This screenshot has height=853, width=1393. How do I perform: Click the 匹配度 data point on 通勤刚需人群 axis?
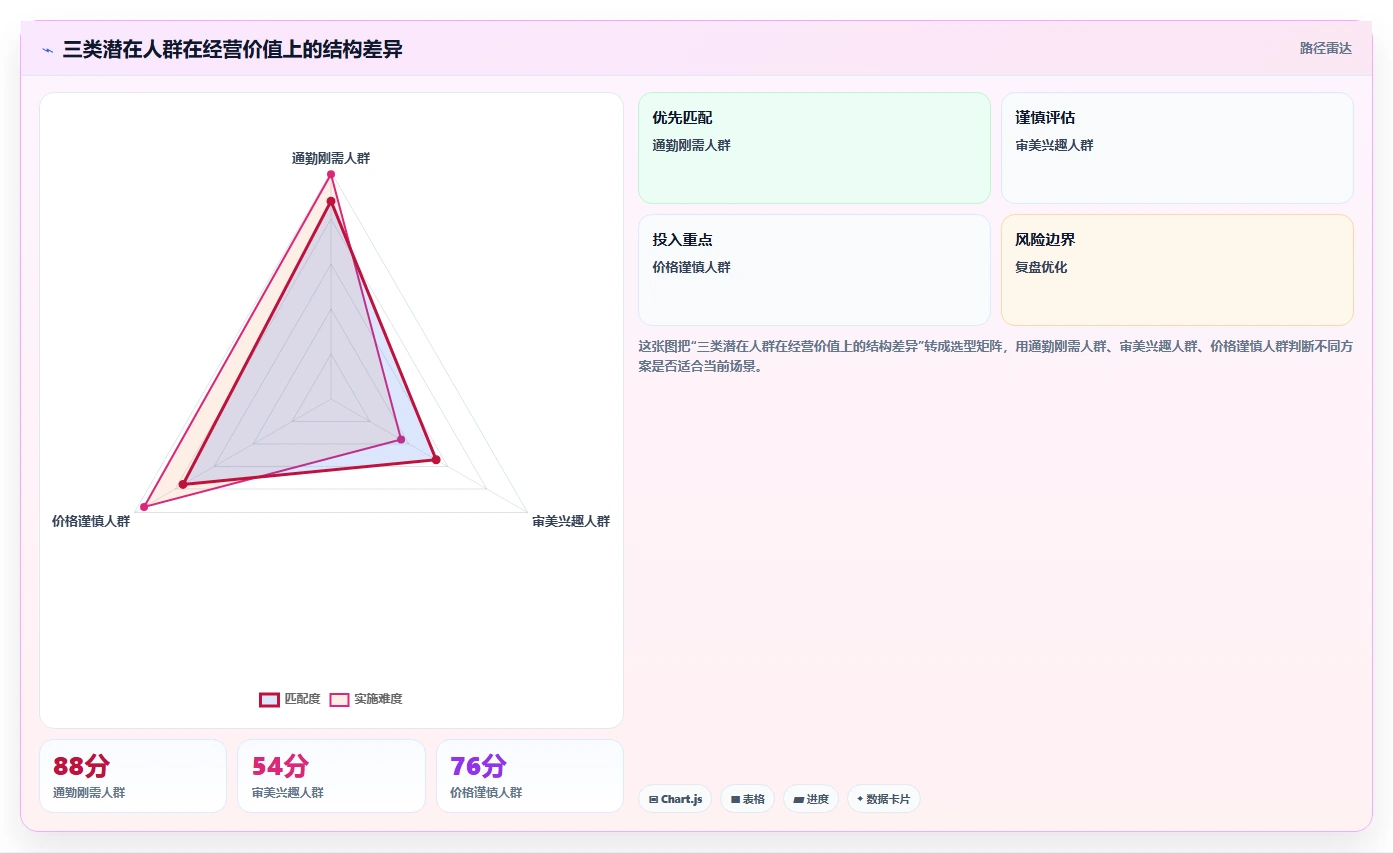click(x=331, y=202)
